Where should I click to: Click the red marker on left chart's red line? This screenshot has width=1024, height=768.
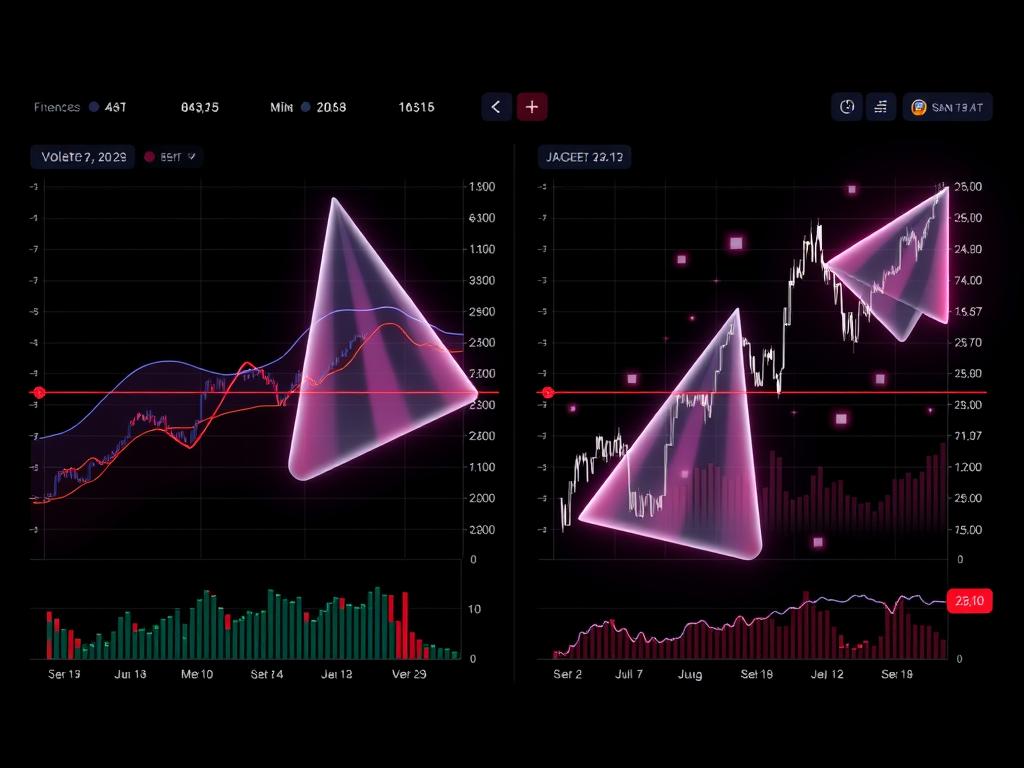click(39, 392)
